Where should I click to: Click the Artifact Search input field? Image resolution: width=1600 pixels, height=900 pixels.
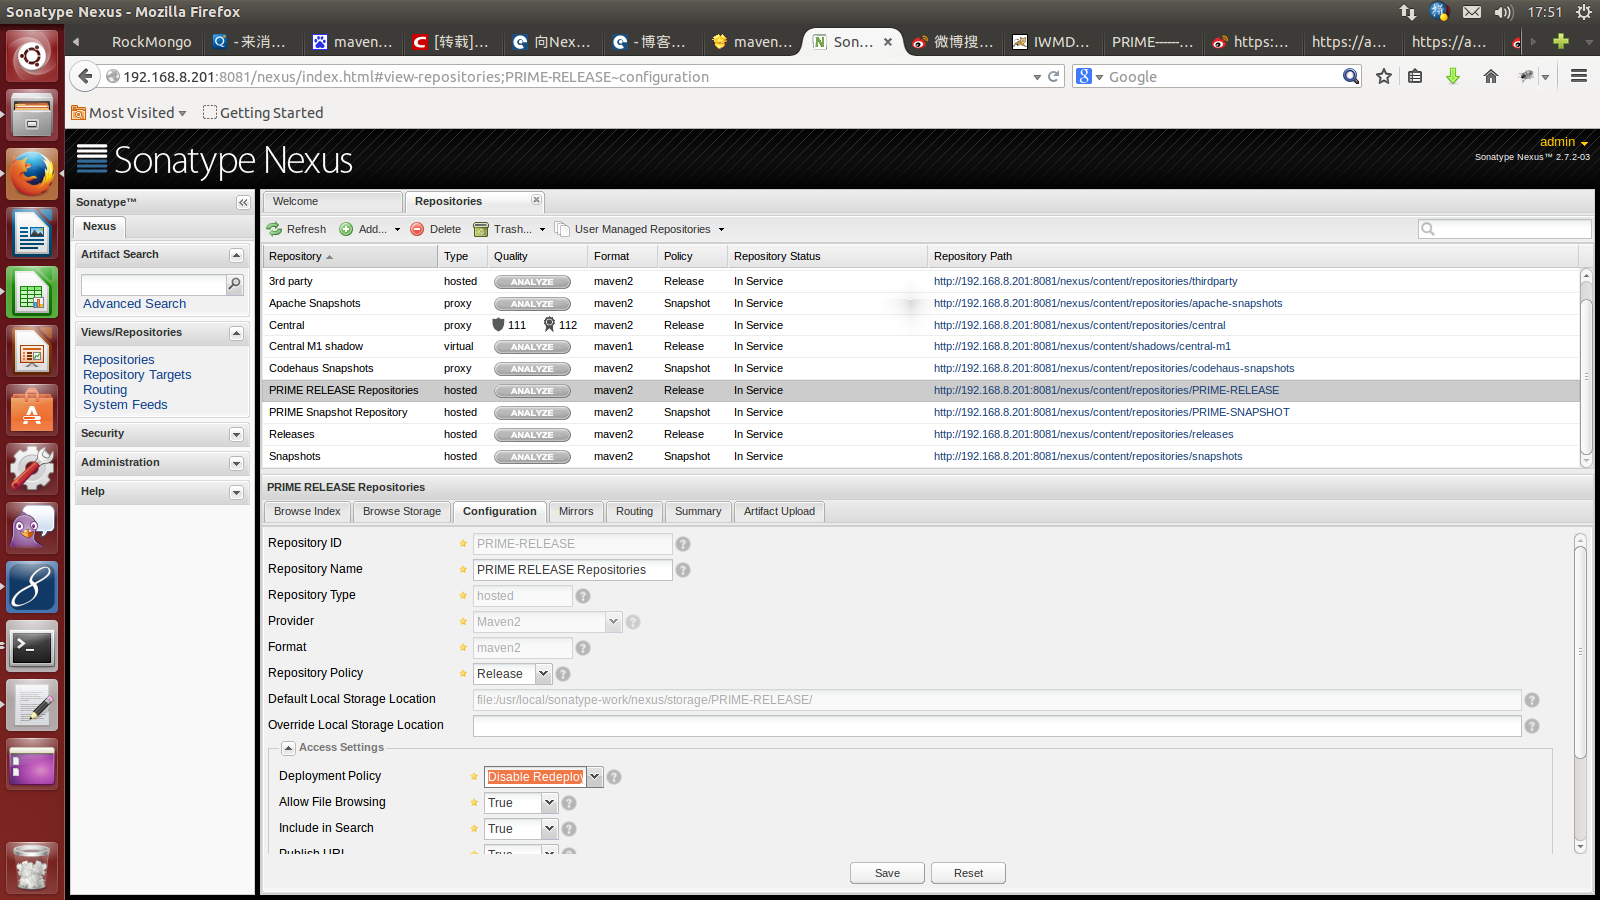(154, 285)
